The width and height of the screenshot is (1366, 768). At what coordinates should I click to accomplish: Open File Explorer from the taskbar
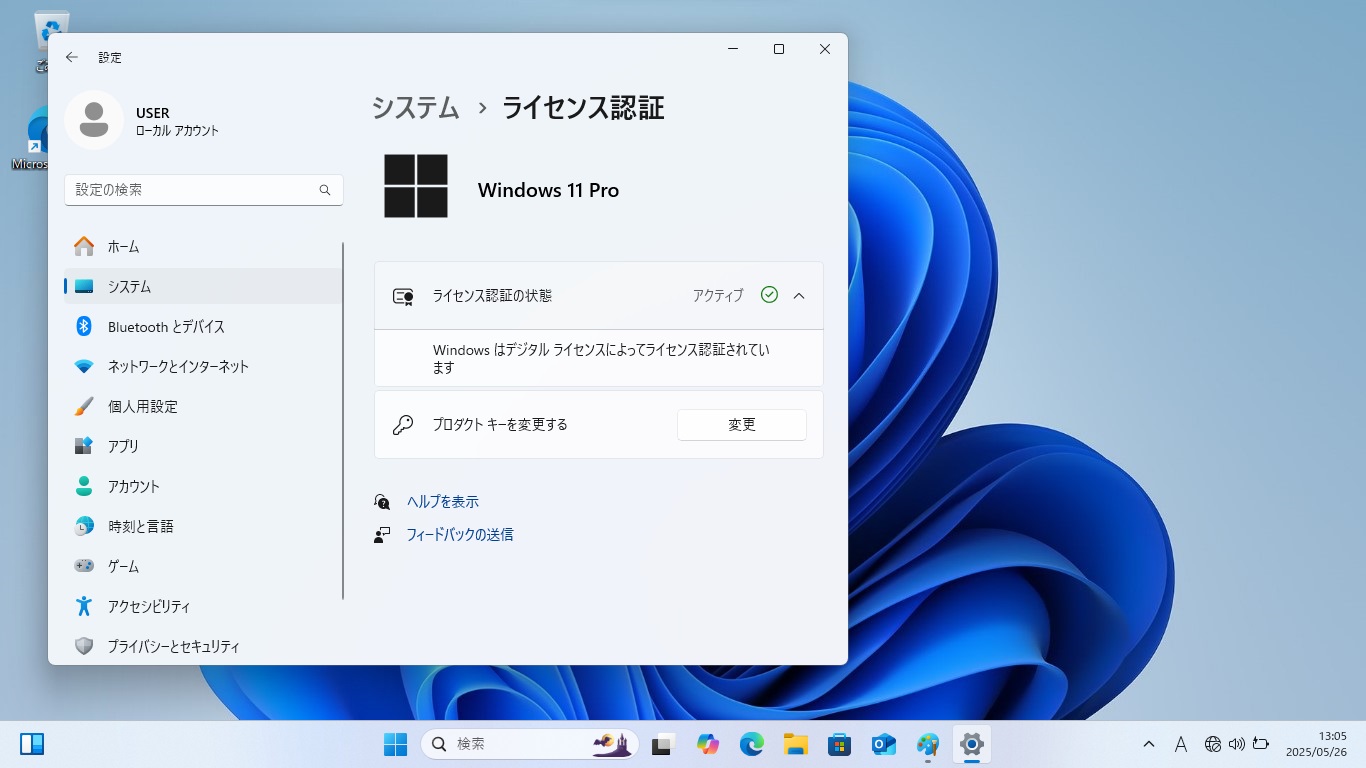[795, 744]
